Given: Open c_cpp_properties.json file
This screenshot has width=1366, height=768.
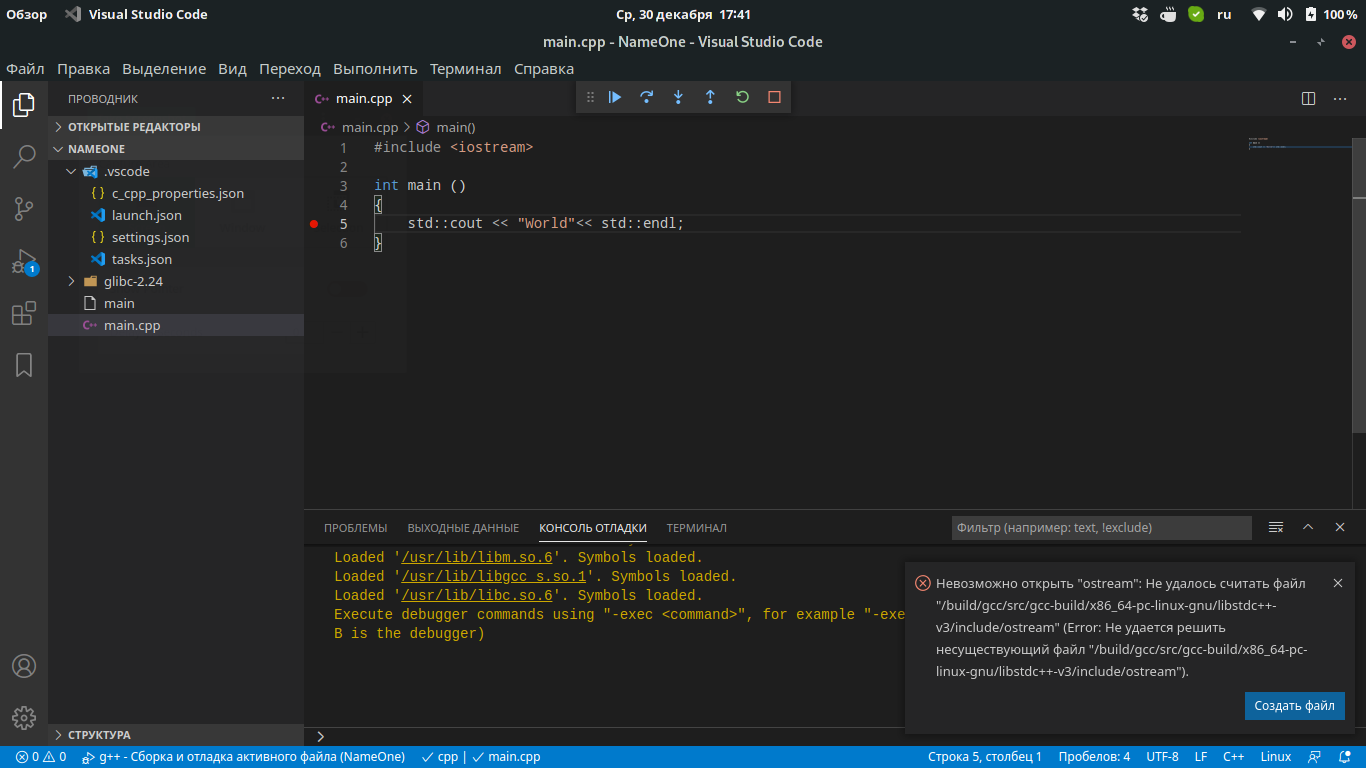Looking at the screenshot, I should [x=176, y=193].
